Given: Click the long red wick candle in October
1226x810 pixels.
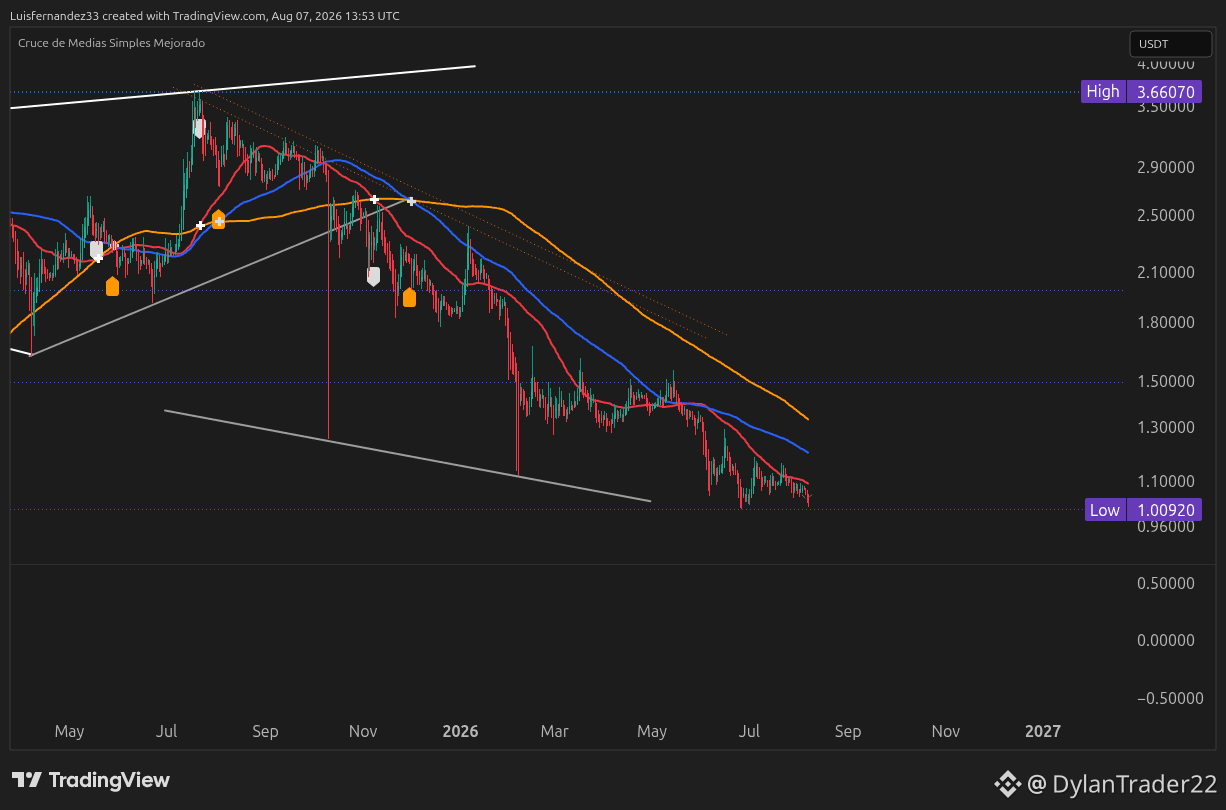Looking at the screenshot, I should pyautogui.click(x=328, y=300).
